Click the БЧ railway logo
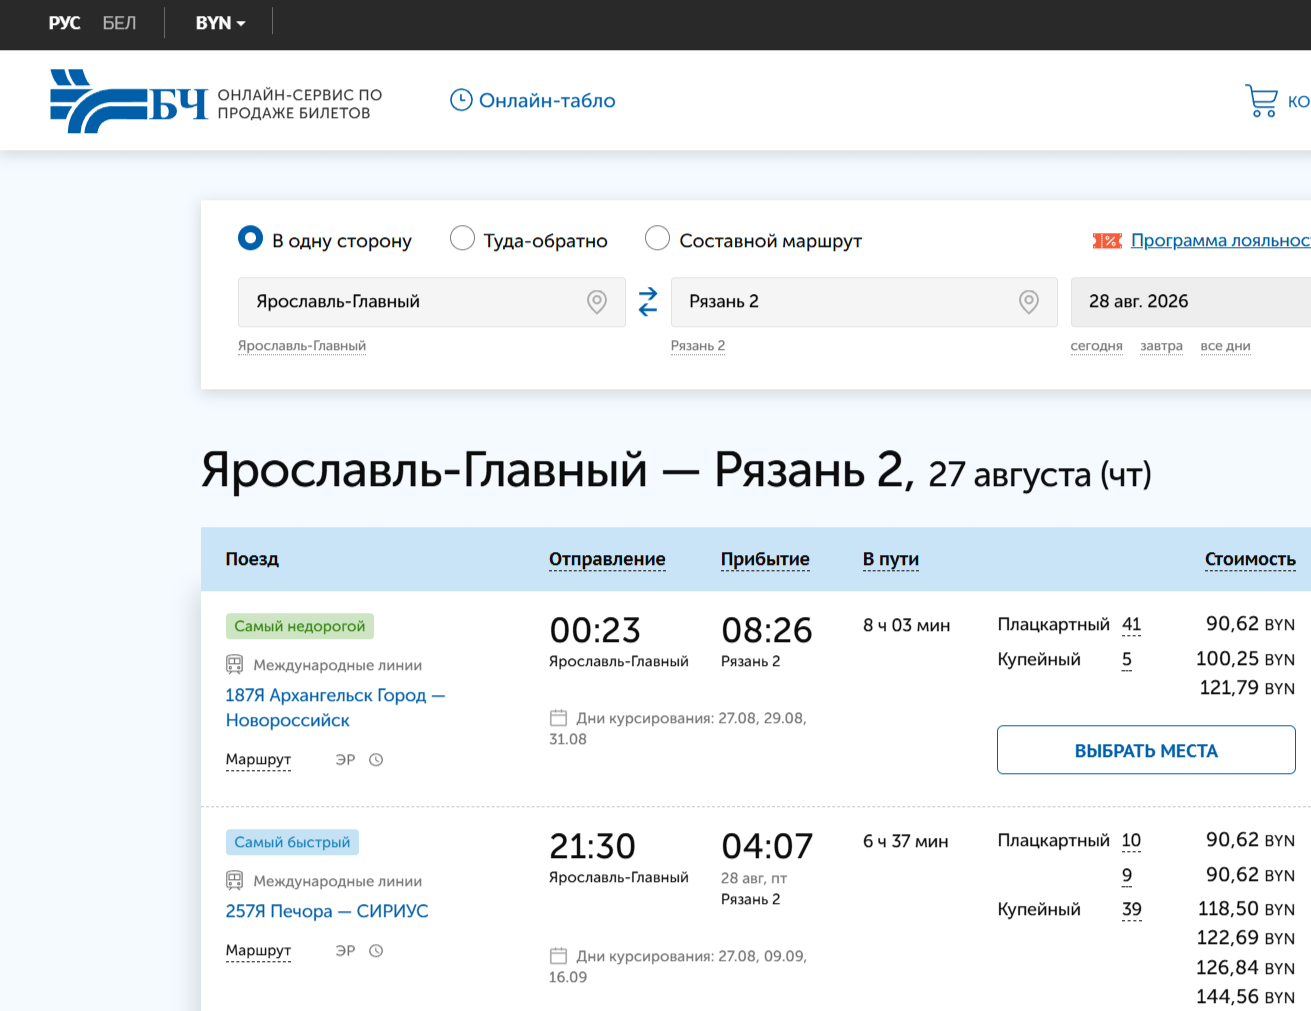Image resolution: width=1311 pixels, height=1011 pixels. [x=129, y=101]
